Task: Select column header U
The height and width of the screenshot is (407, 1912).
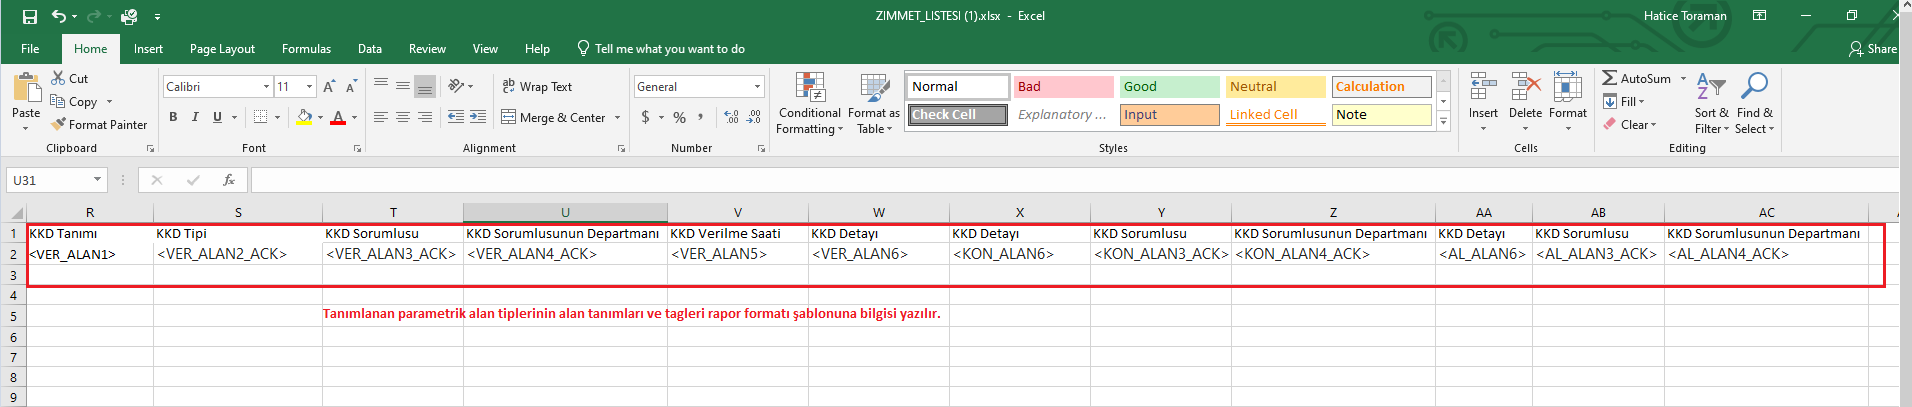Action: (x=565, y=212)
